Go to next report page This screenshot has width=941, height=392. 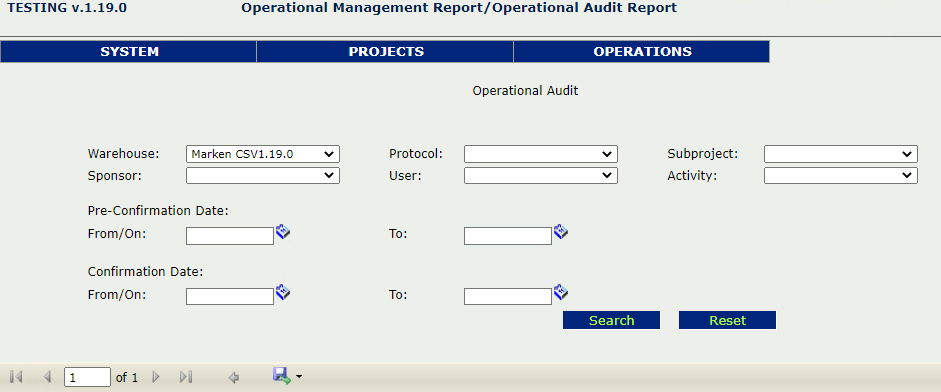click(157, 377)
